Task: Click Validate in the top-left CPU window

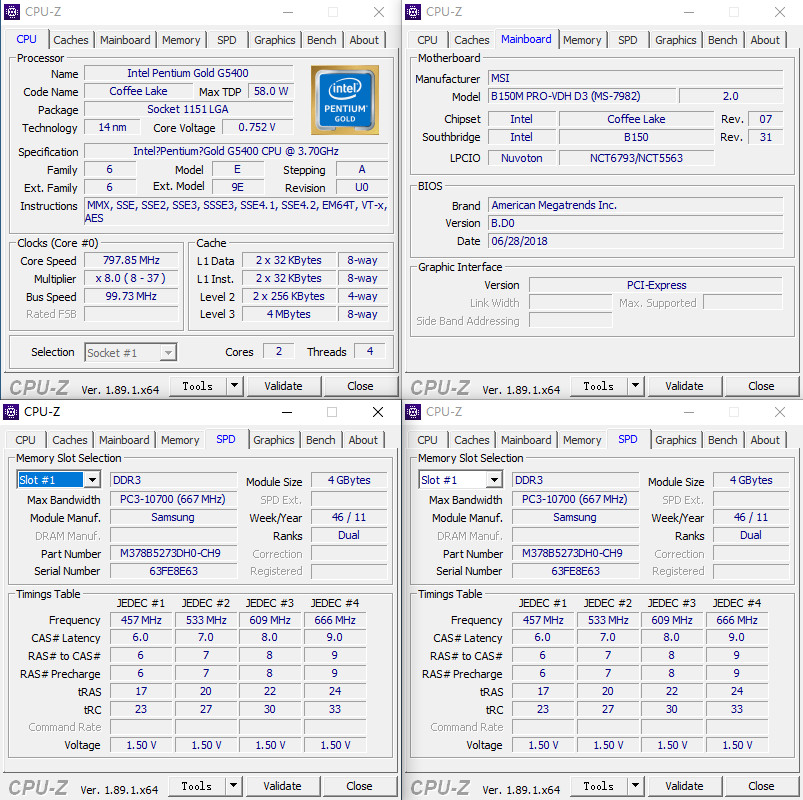Action: 283,386
